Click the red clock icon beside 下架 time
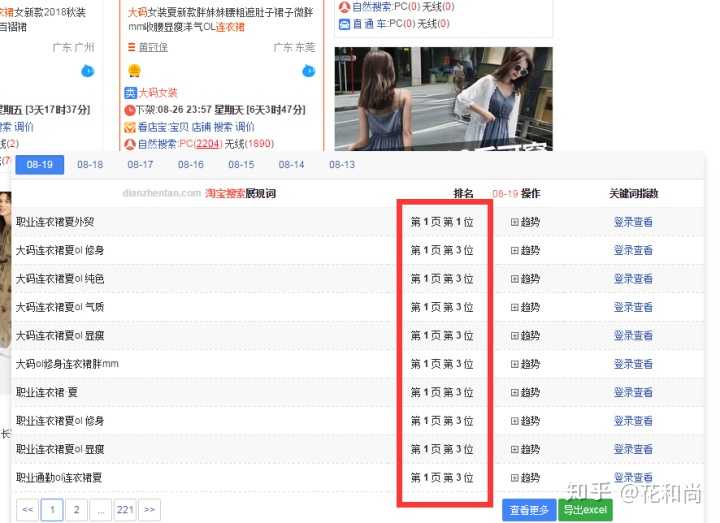The width and height of the screenshot is (720, 523). coord(129,110)
